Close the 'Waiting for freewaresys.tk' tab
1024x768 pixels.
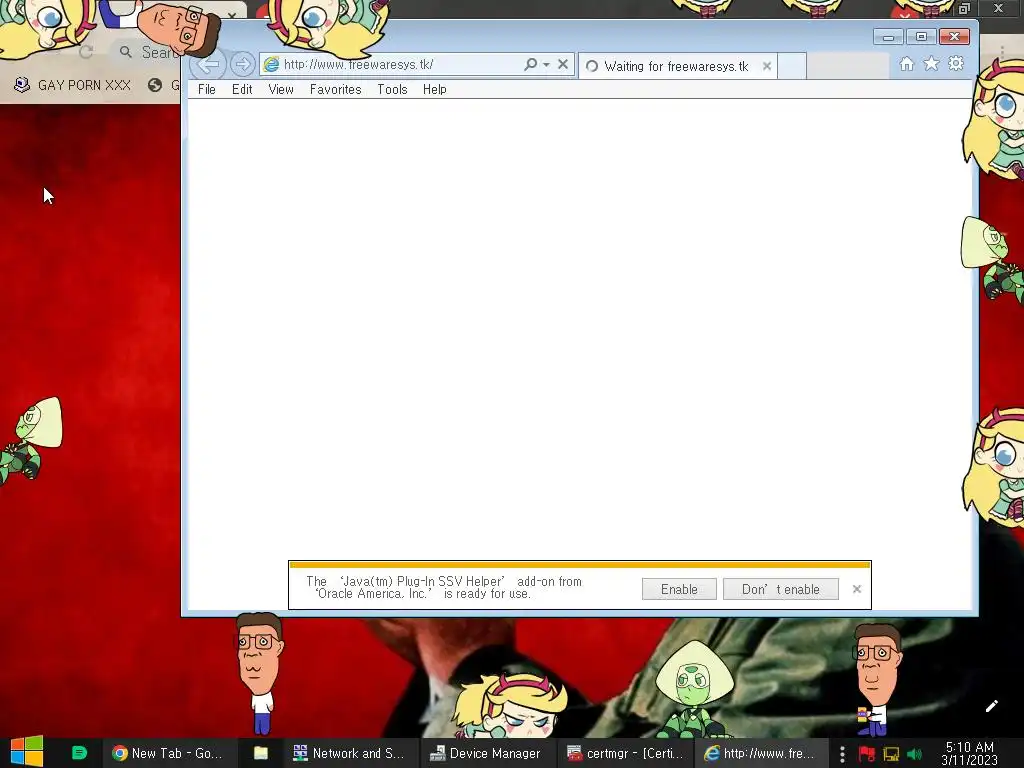pyautogui.click(x=767, y=66)
